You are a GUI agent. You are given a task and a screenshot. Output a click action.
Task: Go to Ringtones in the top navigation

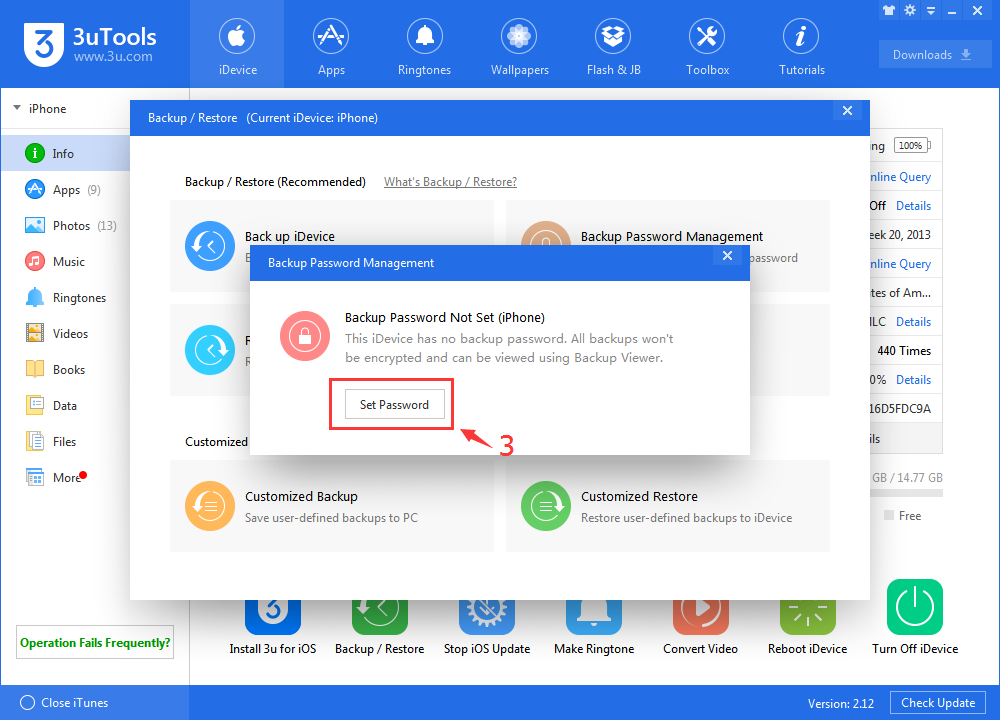[x=424, y=45]
